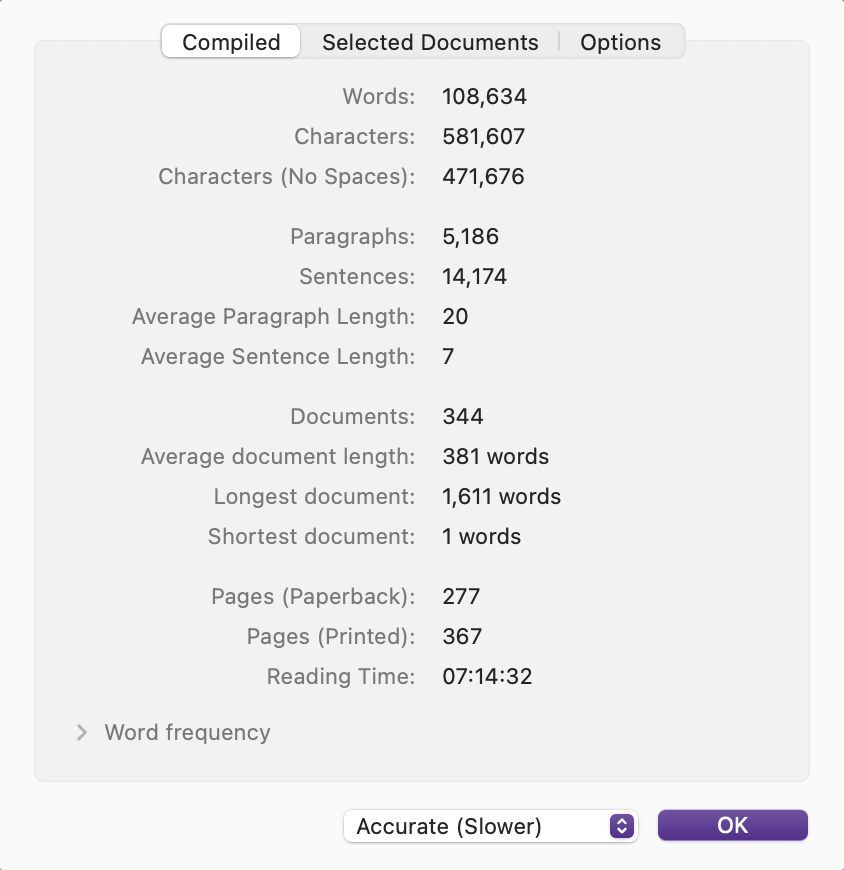Open the Selected Documents tab
The width and height of the screenshot is (844, 870).
coord(430,42)
